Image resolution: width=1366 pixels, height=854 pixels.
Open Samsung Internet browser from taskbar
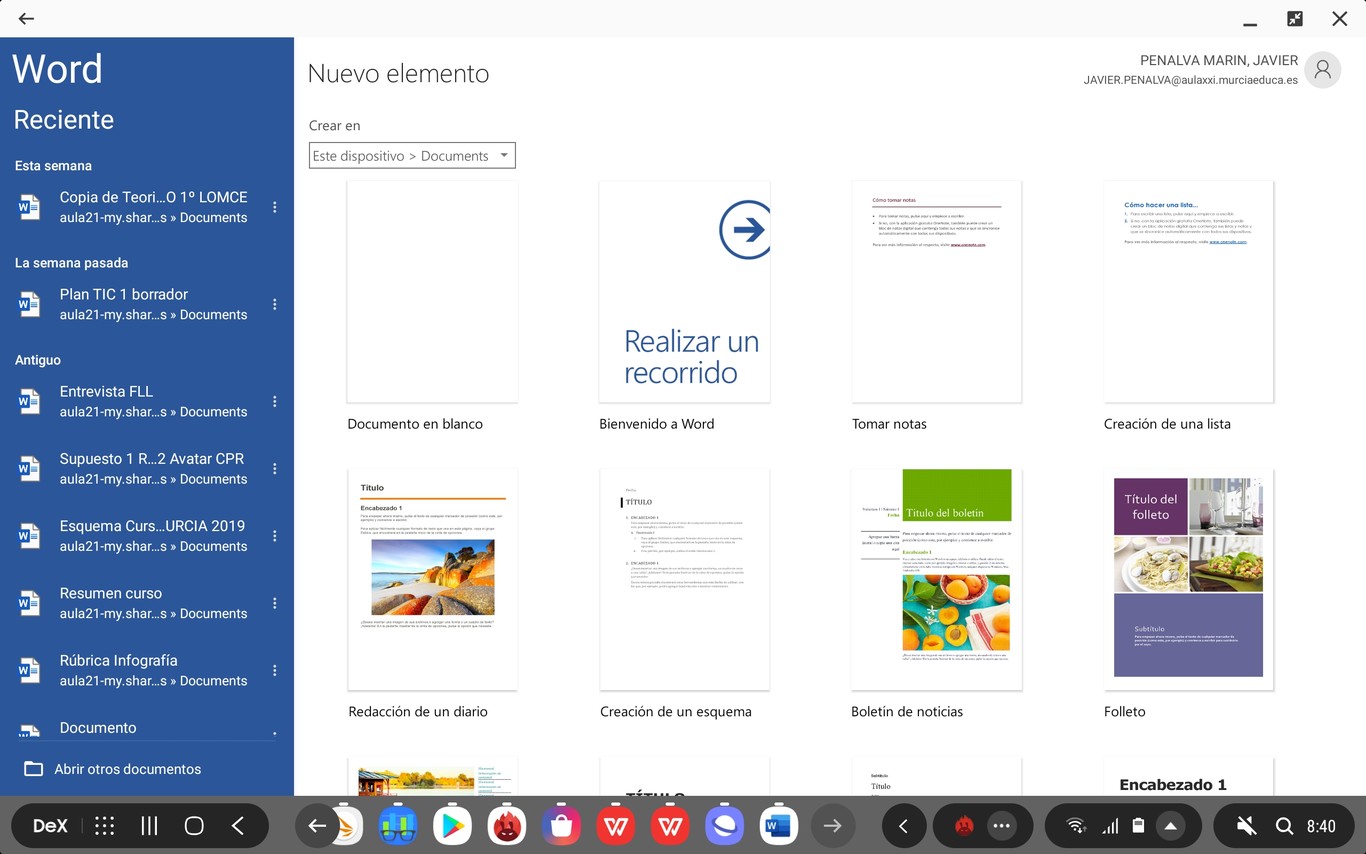(x=723, y=826)
